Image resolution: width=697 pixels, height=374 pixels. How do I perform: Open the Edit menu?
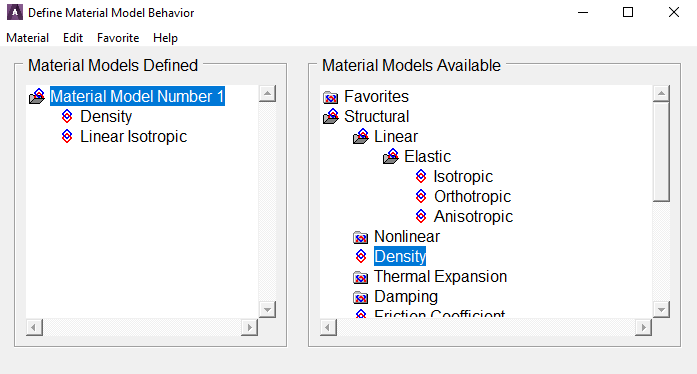pos(73,38)
